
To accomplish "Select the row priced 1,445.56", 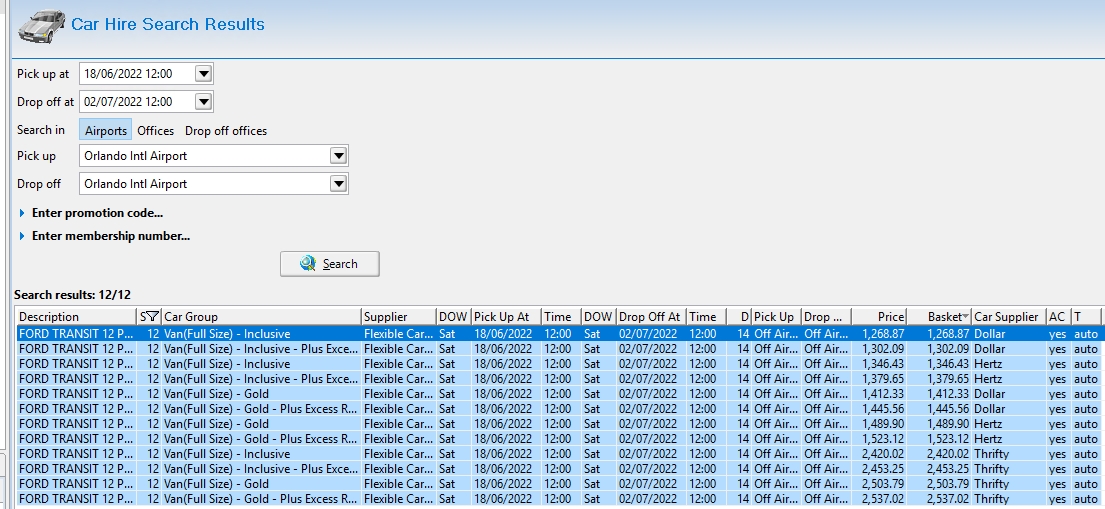I will point(557,409).
